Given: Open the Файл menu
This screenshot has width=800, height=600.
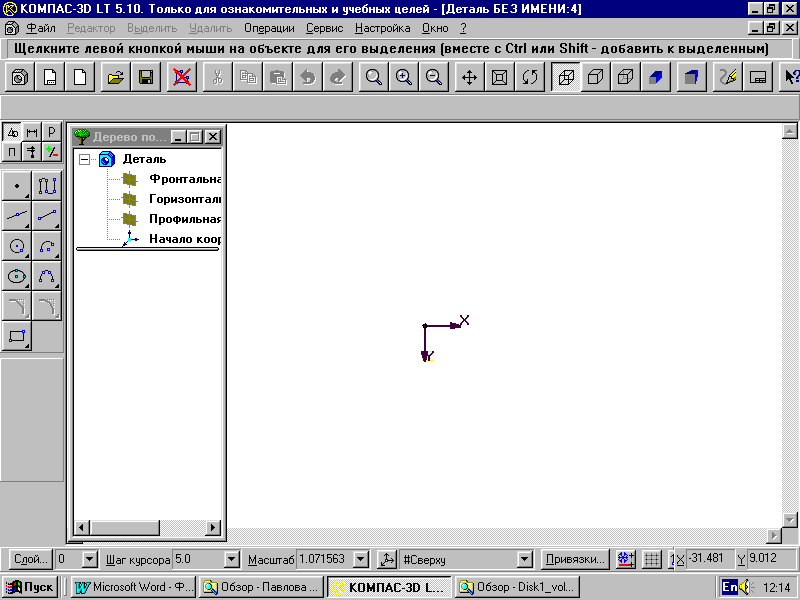Looking at the screenshot, I should pos(41,28).
